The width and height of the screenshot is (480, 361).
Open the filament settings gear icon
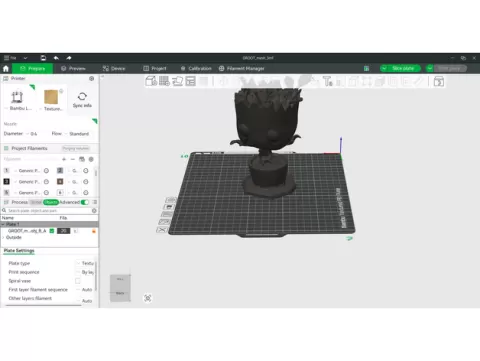[x=91, y=159]
